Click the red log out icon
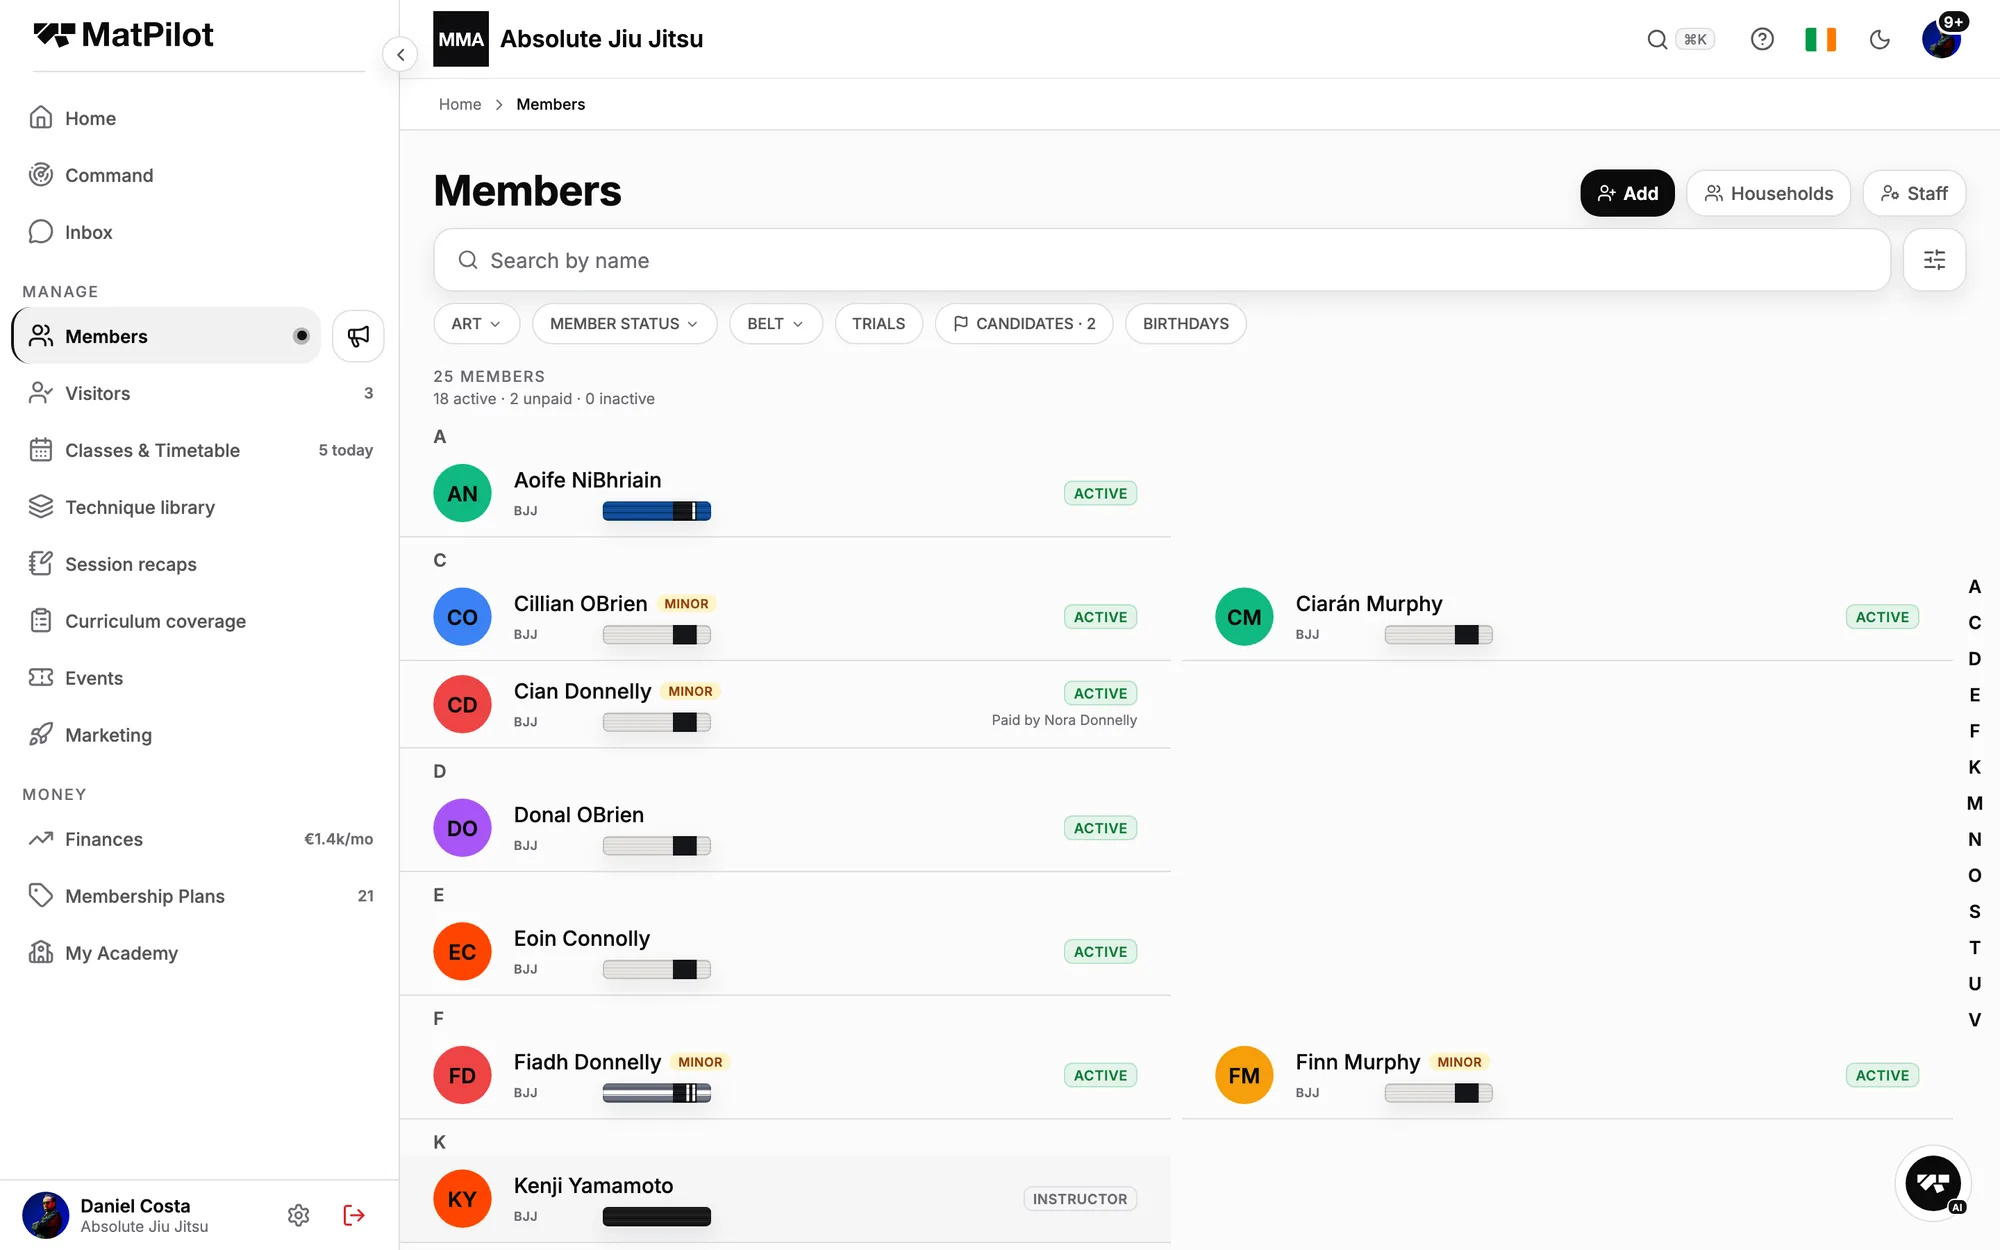The height and width of the screenshot is (1250, 2000). pyautogui.click(x=354, y=1215)
